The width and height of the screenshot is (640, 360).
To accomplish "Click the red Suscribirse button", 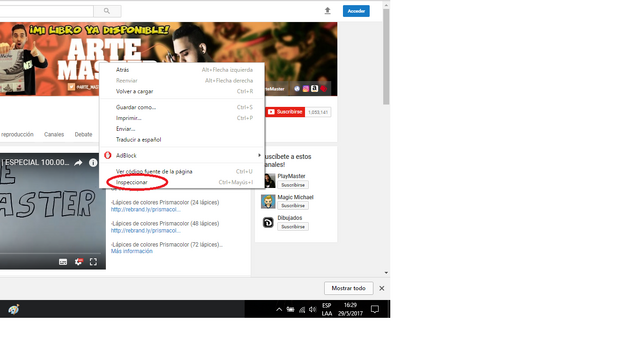I will pos(285,112).
